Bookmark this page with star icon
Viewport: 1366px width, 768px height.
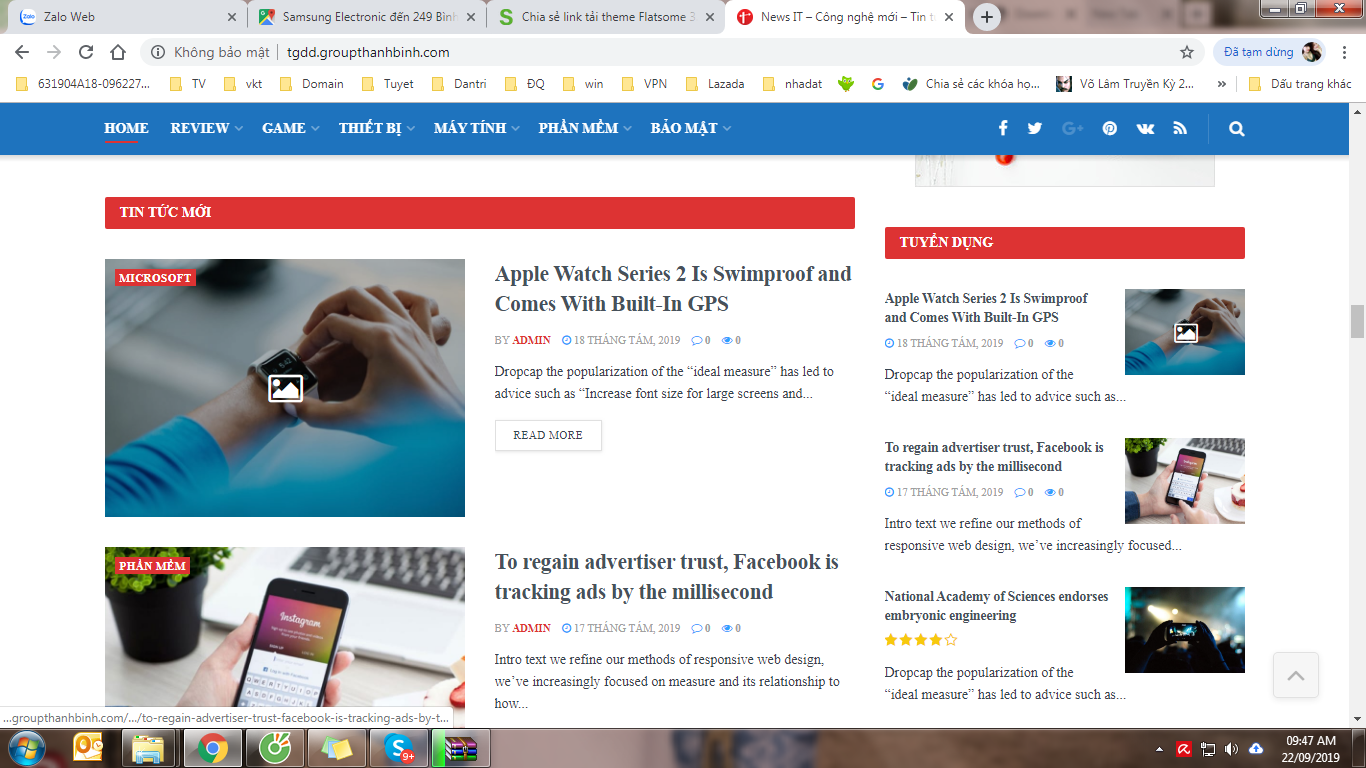click(x=1187, y=52)
